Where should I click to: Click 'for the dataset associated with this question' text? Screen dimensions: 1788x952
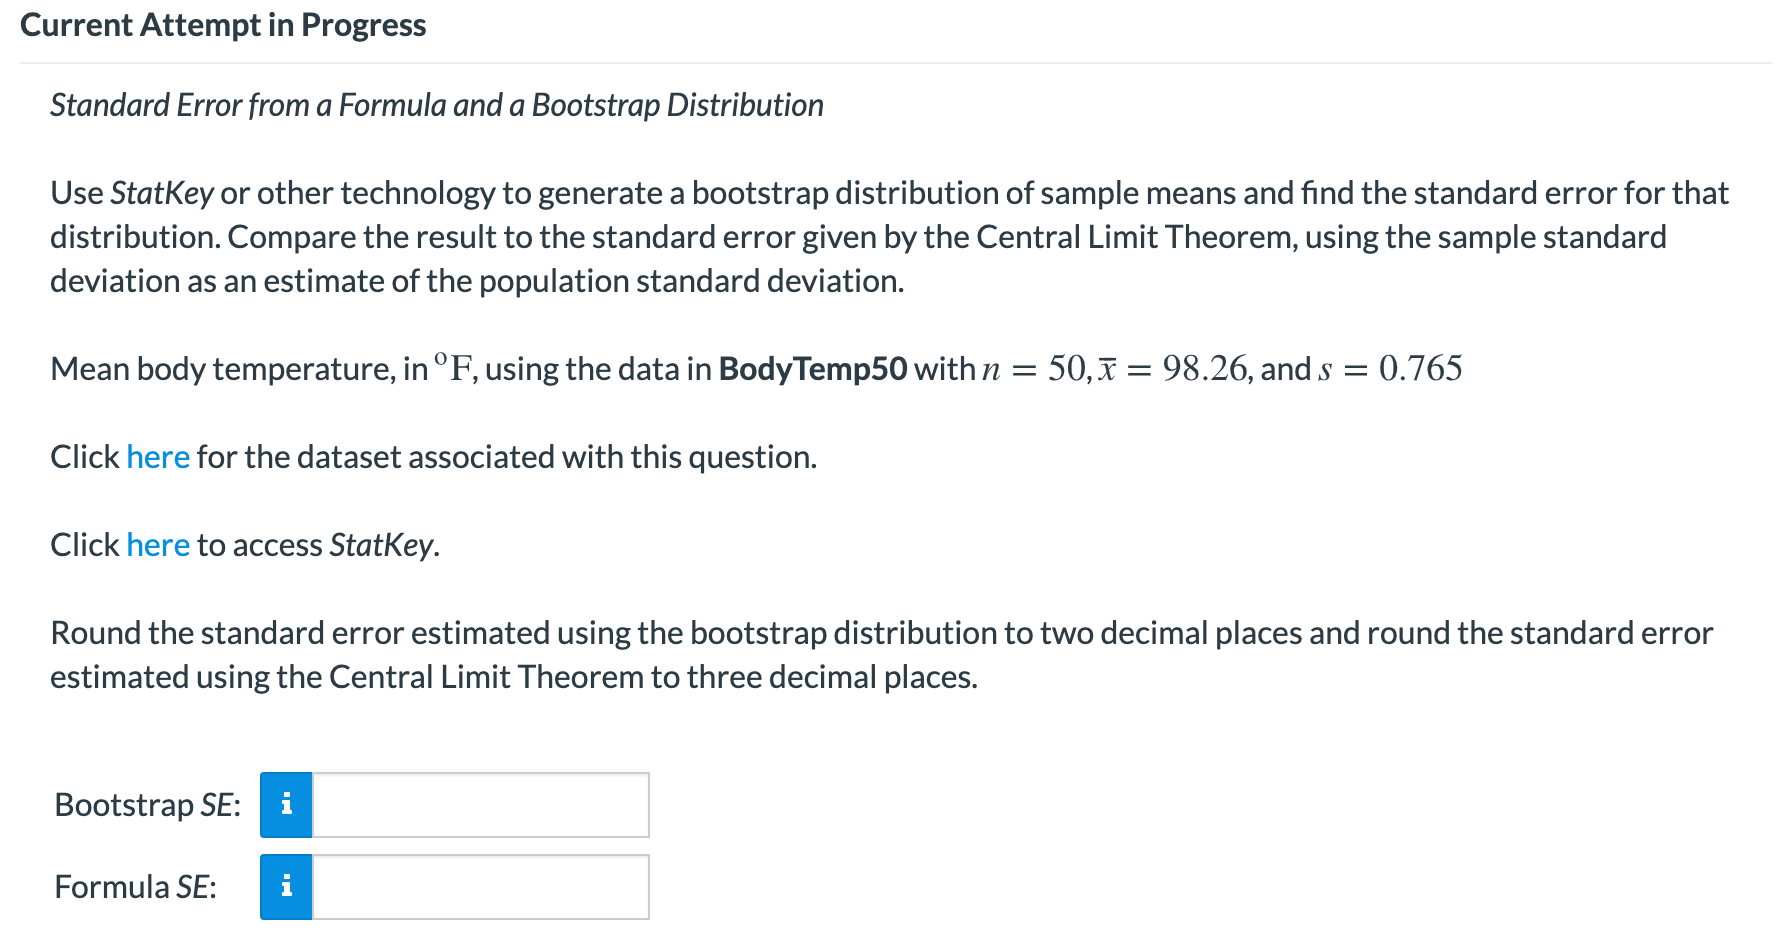(507, 457)
